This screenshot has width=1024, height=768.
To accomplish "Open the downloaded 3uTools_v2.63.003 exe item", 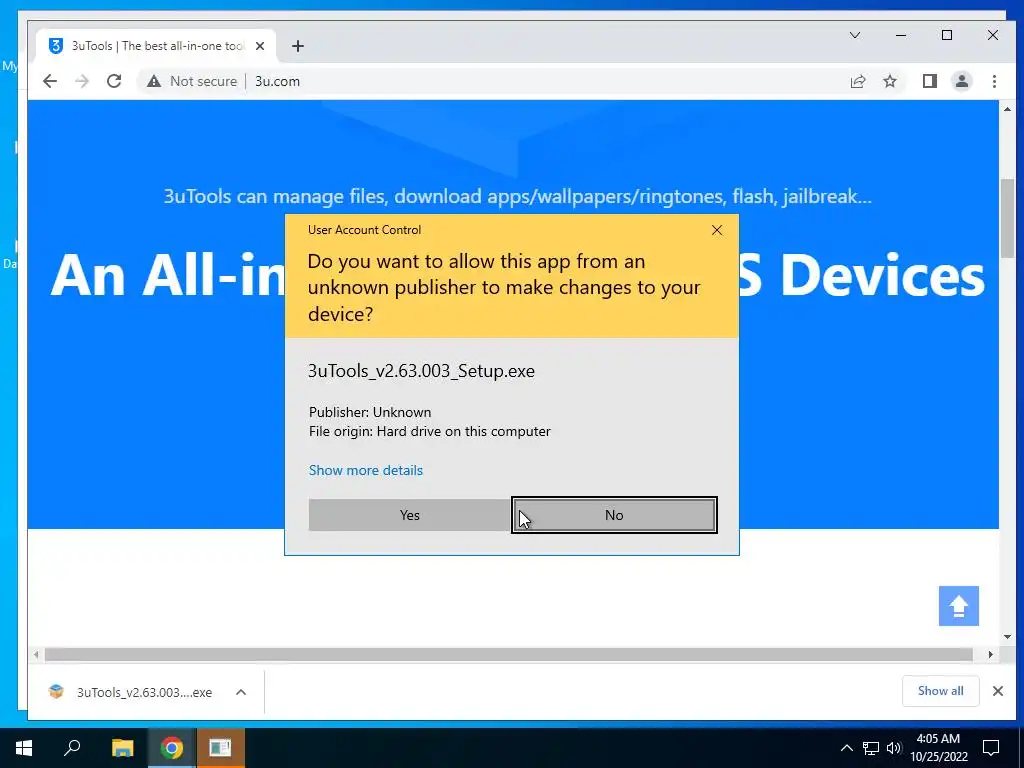I will point(131,692).
